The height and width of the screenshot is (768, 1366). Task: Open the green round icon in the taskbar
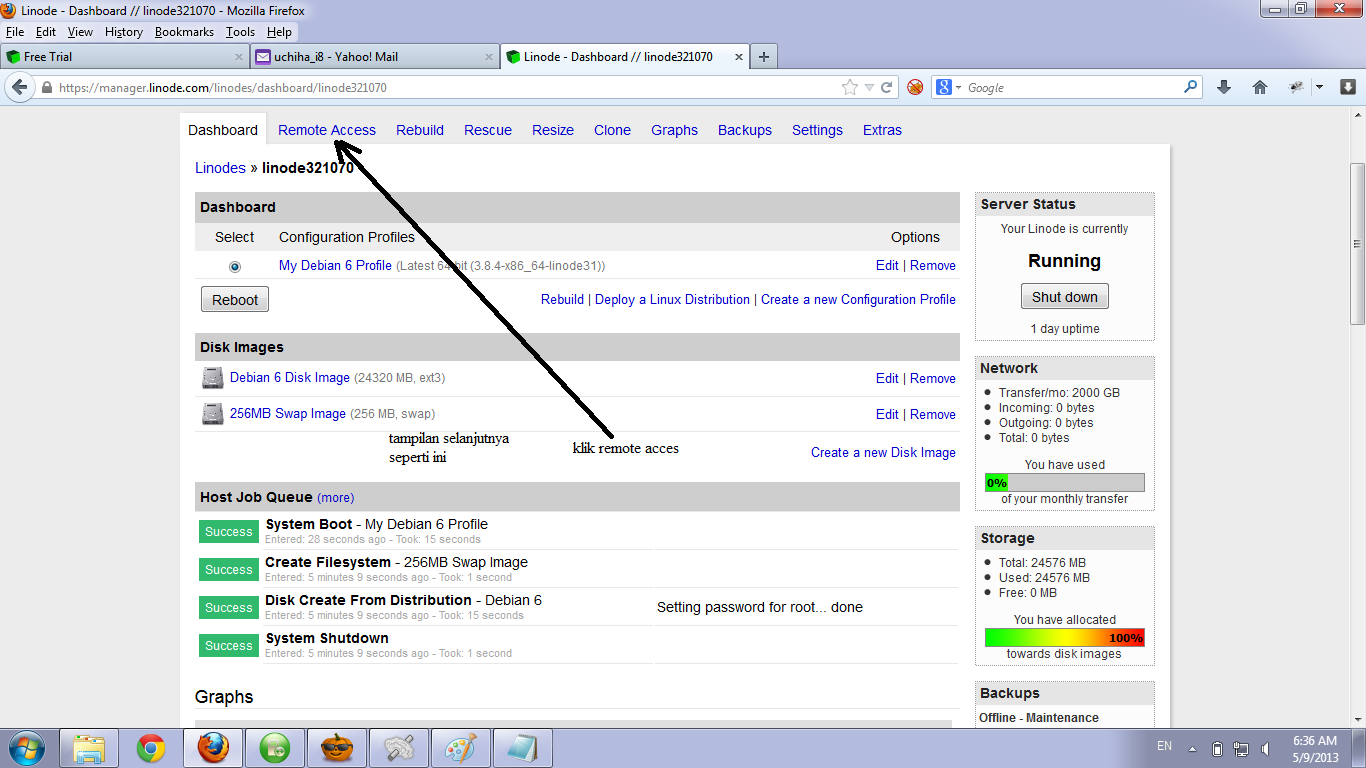pyautogui.click(x=275, y=748)
